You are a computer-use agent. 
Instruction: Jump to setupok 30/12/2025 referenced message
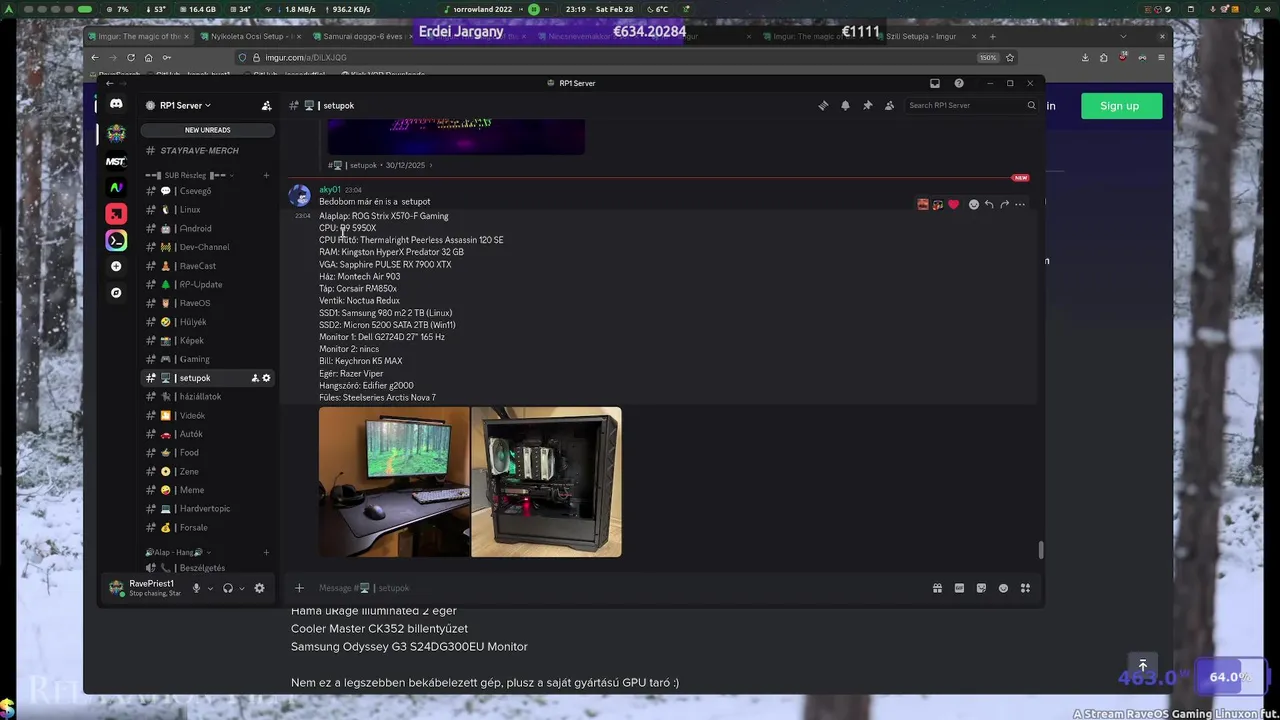coord(380,165)
